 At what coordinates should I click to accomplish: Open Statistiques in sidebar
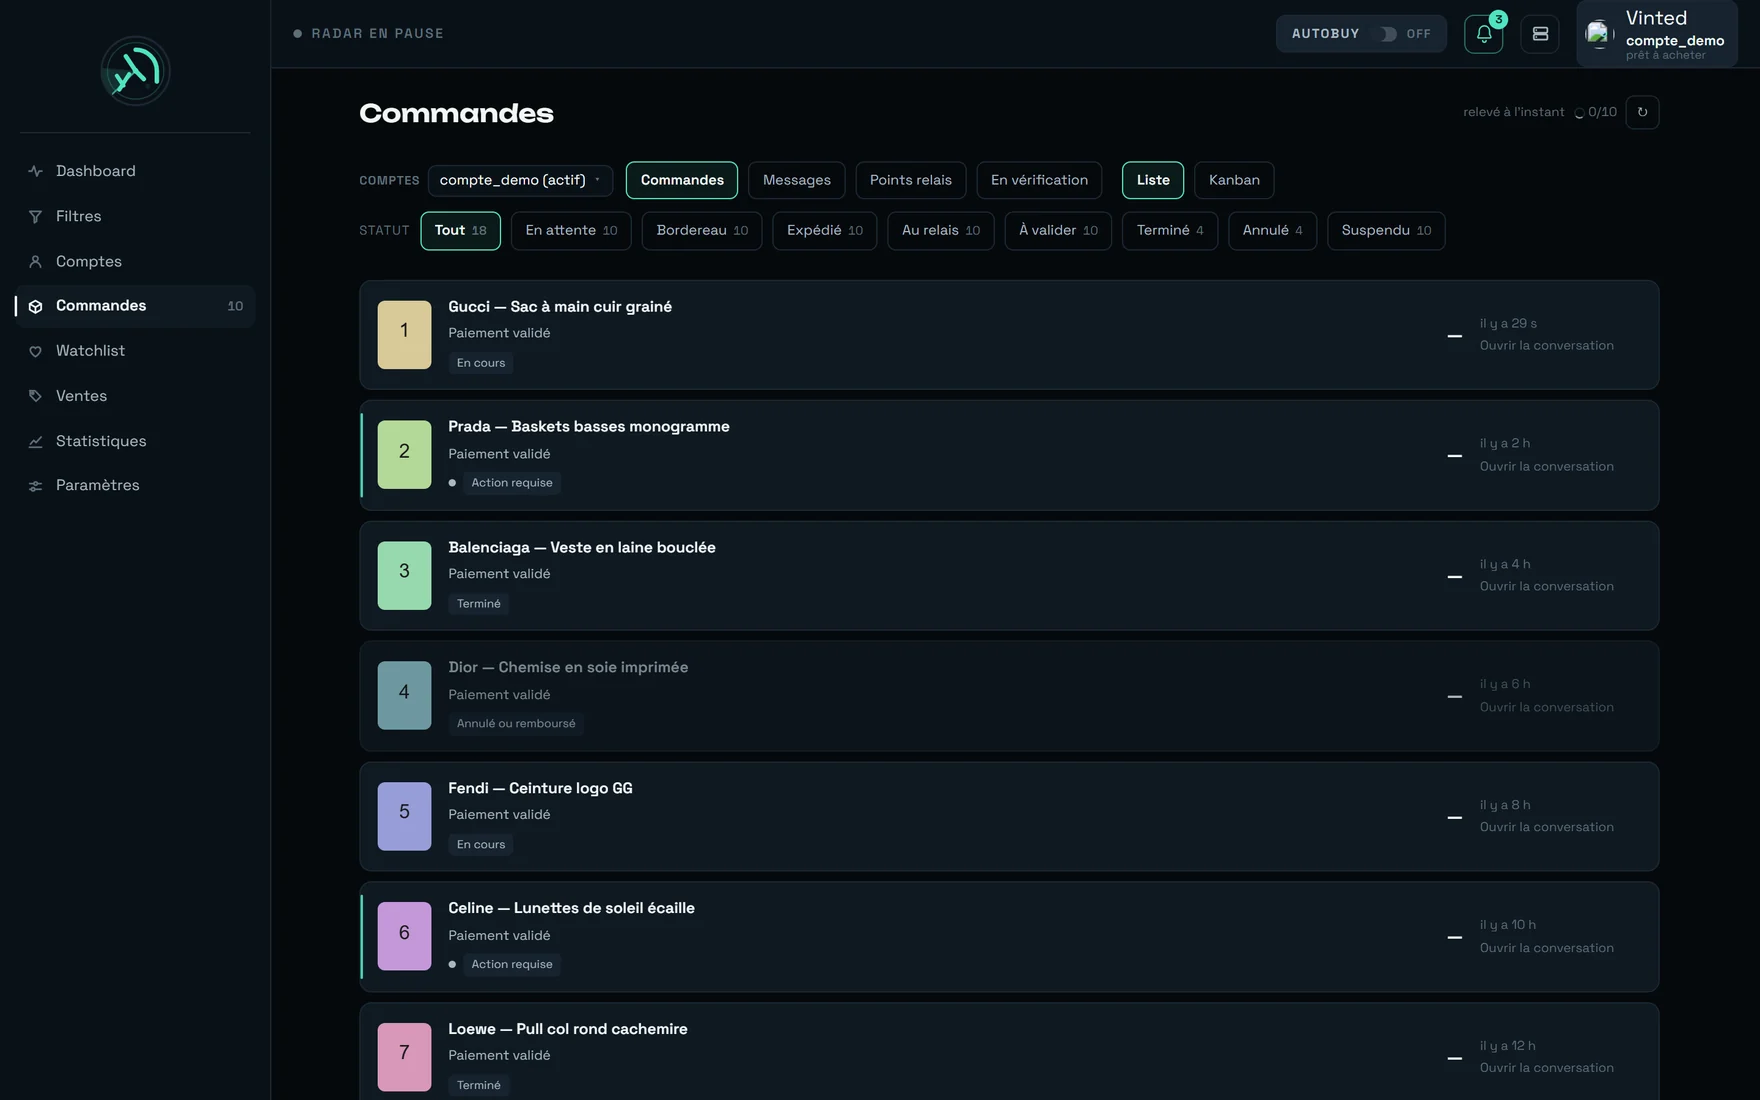[x=135, y=441]
